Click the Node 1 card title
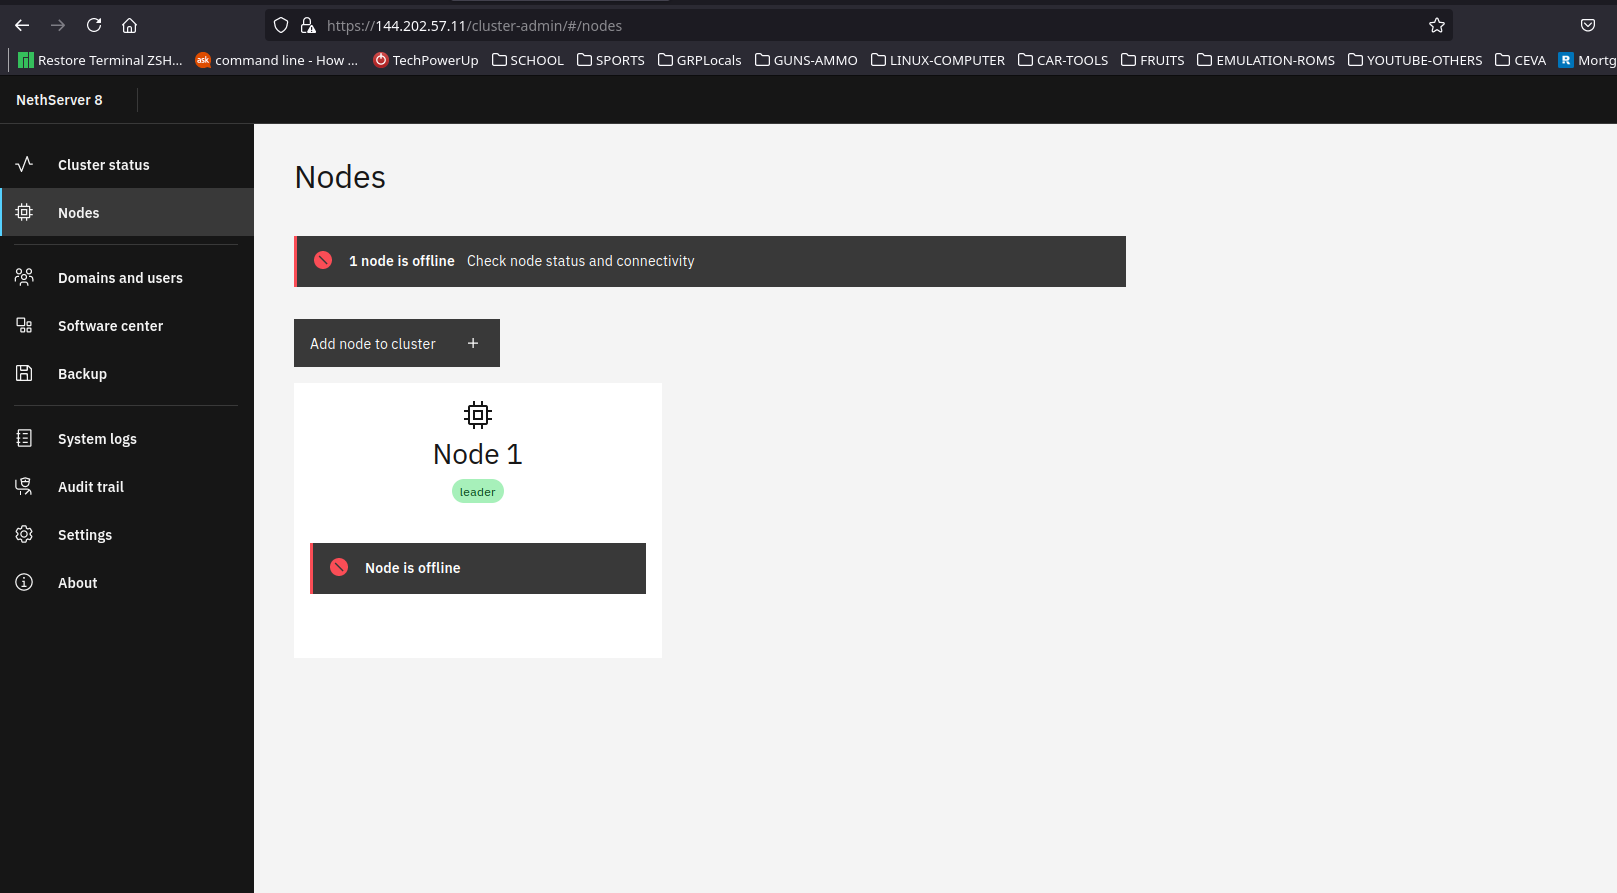 tap(478, 454)
